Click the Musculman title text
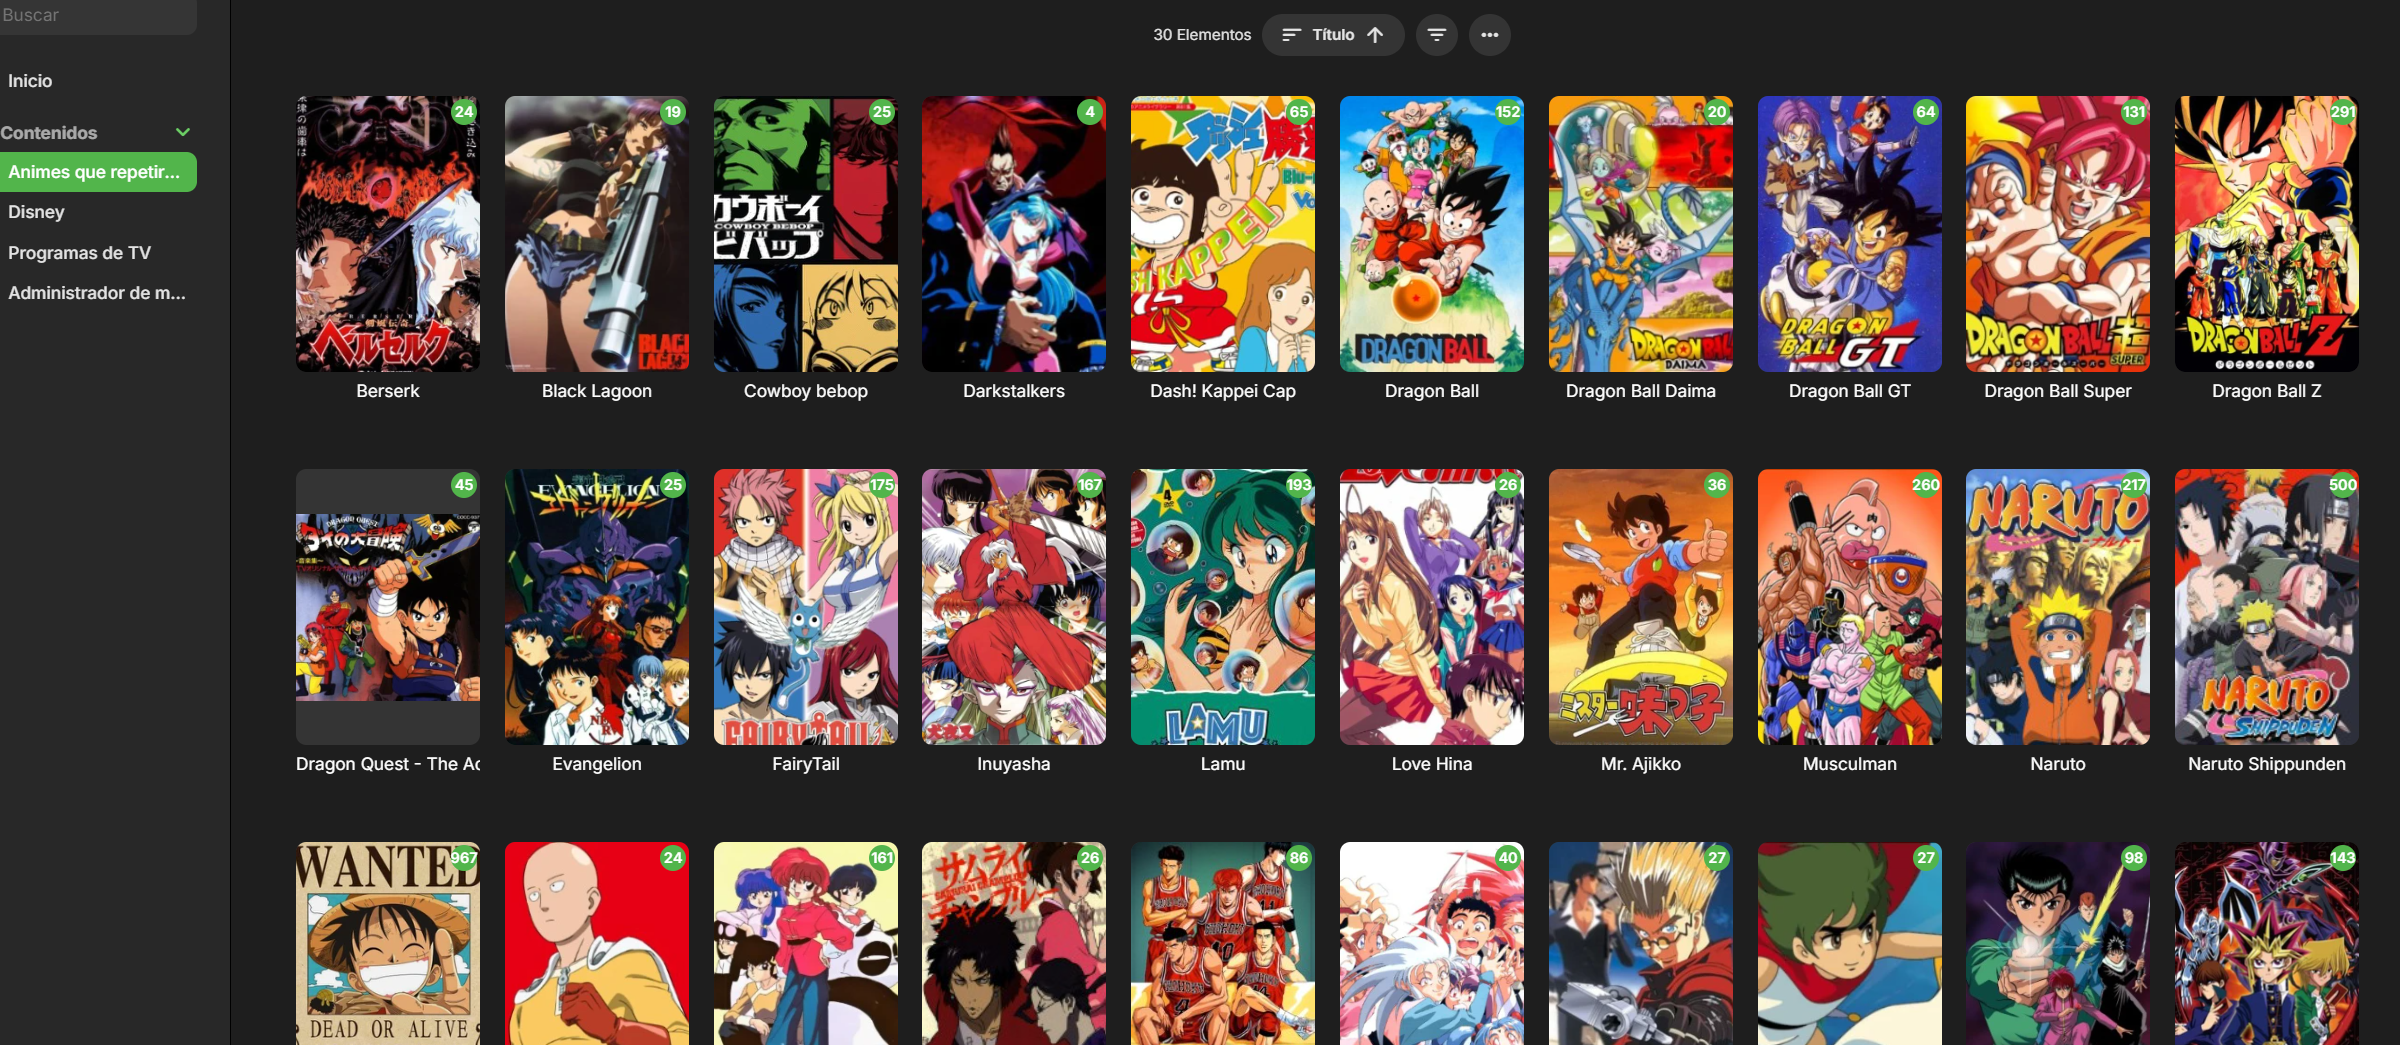The height and width of the screenshot is (1045, 2400). coord(1850,764)
